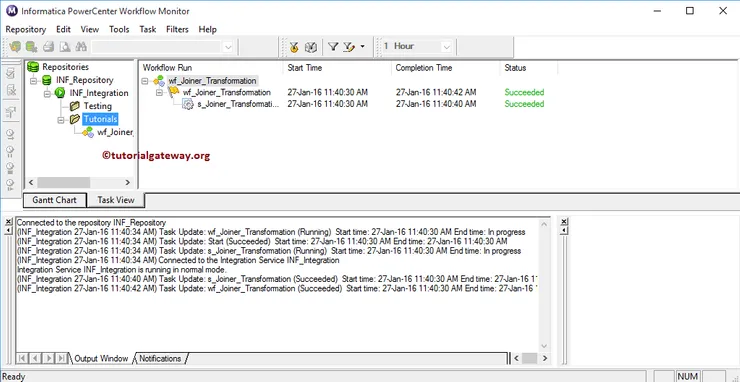Click the INF_Repository green database icon
This screenshot has height=382, width=740.
click(47, 80)
